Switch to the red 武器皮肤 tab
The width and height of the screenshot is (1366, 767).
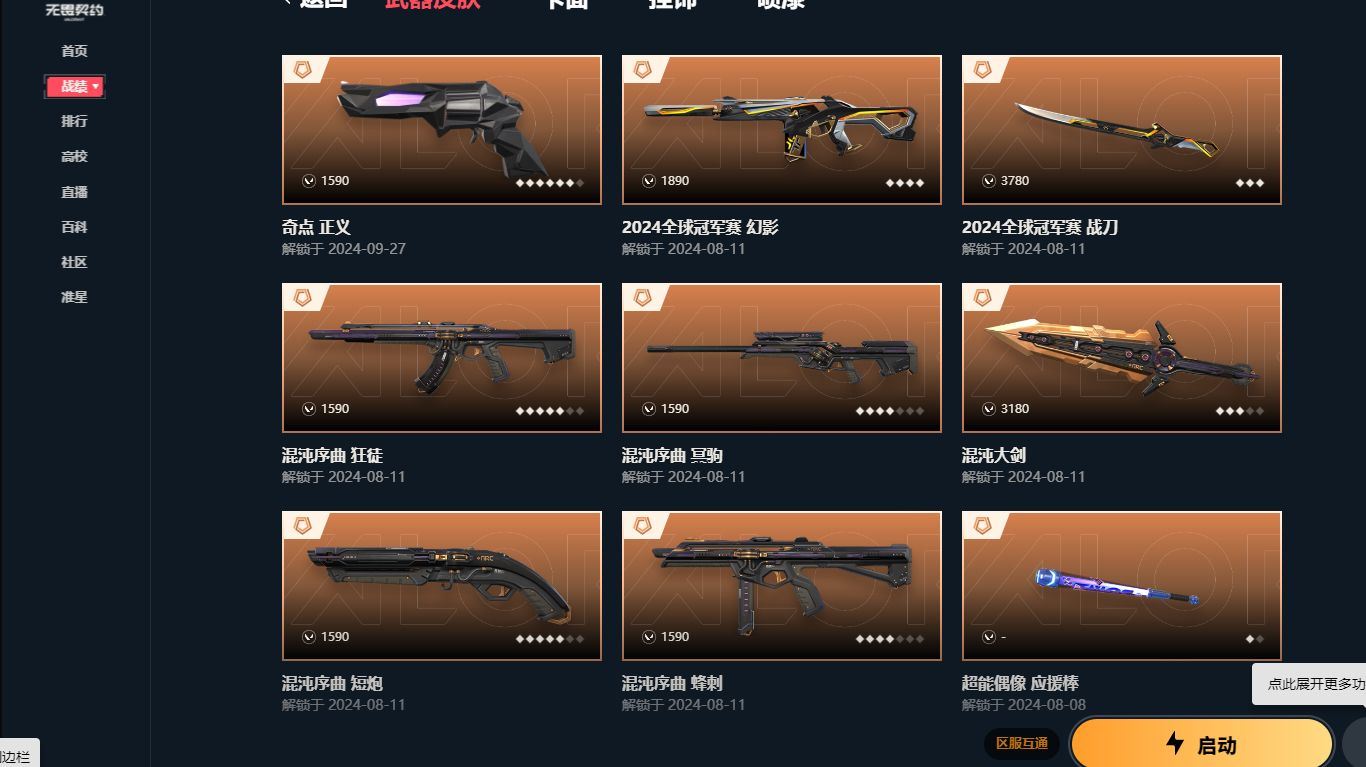(x=432, y=3)
